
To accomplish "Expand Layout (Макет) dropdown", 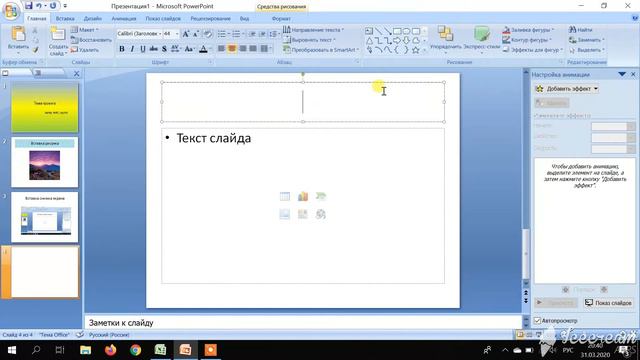I will 84,30.
